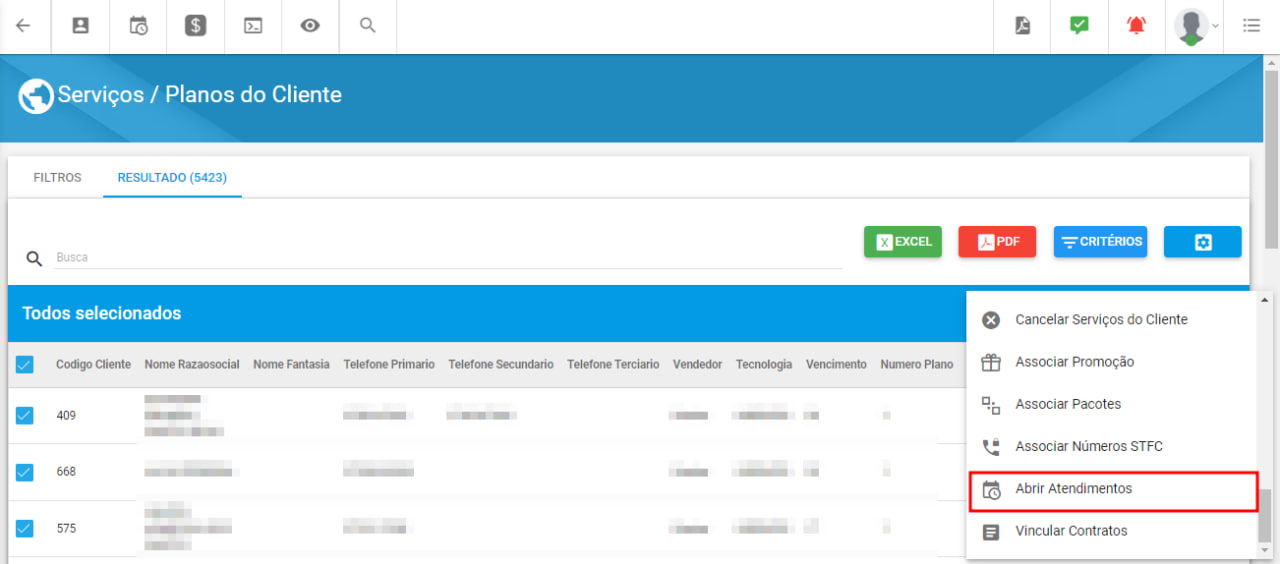Select the RESULTADO (5423) tab
The image size is (1280, 564).
(172, 177)
